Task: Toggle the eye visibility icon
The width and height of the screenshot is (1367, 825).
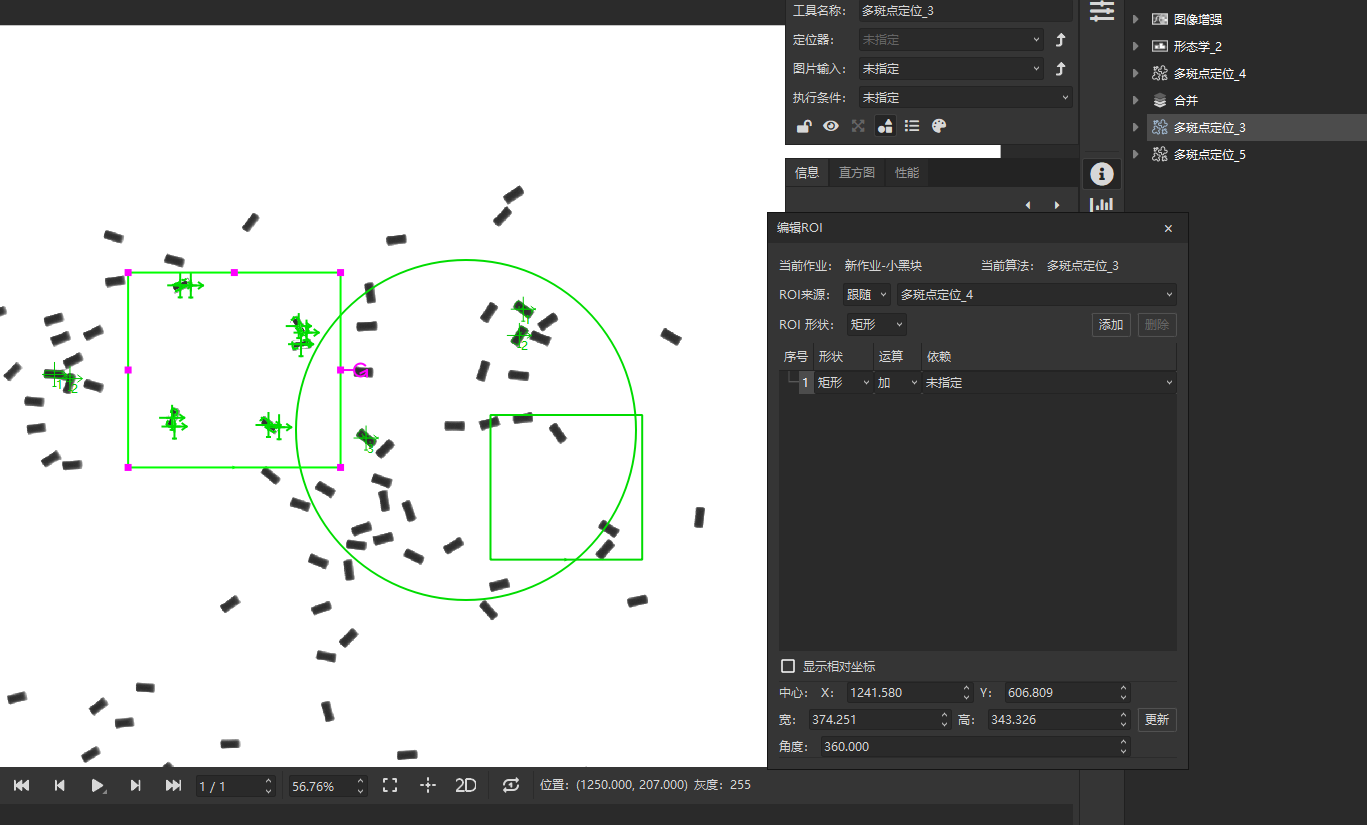Action: [831, 126]
